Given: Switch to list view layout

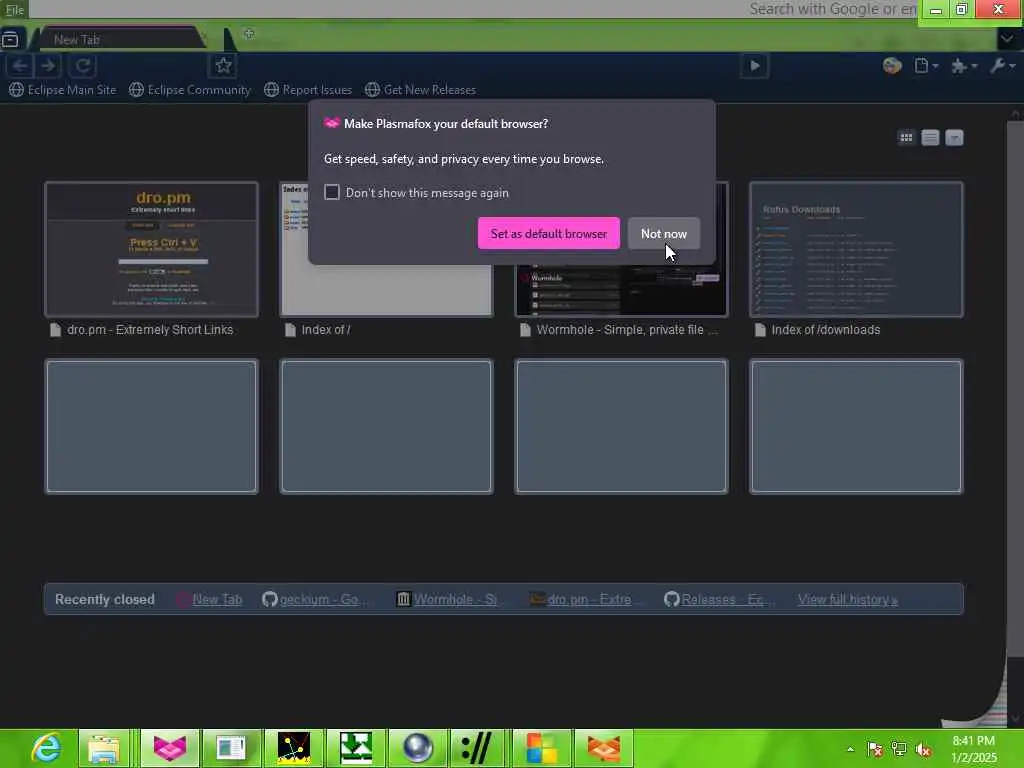Looking at the screenshot, I should (930, 137).
